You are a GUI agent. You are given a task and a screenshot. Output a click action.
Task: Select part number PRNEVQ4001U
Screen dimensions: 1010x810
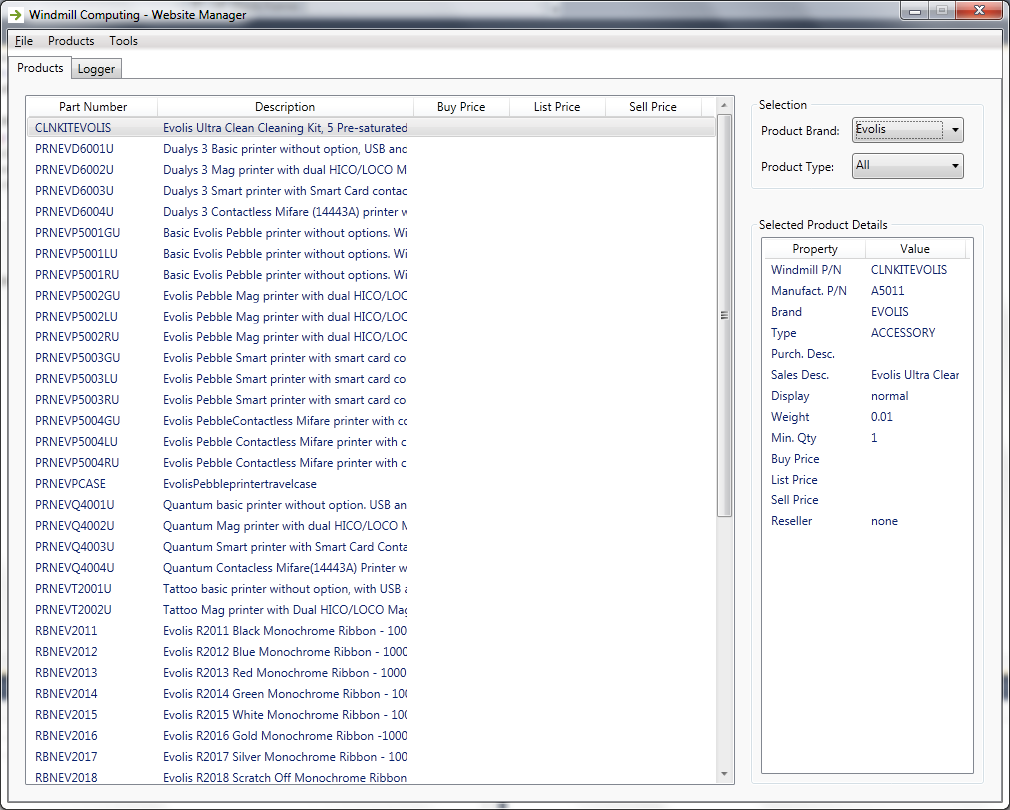click(75, 505)
